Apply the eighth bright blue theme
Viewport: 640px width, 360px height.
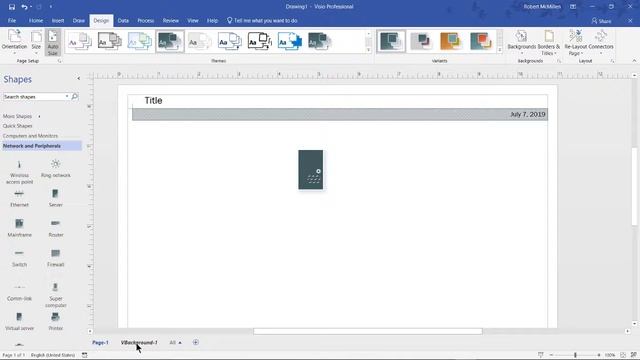[290, 41]
